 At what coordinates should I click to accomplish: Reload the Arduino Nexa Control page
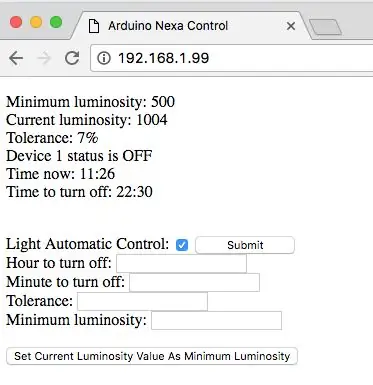pos(72,58)
